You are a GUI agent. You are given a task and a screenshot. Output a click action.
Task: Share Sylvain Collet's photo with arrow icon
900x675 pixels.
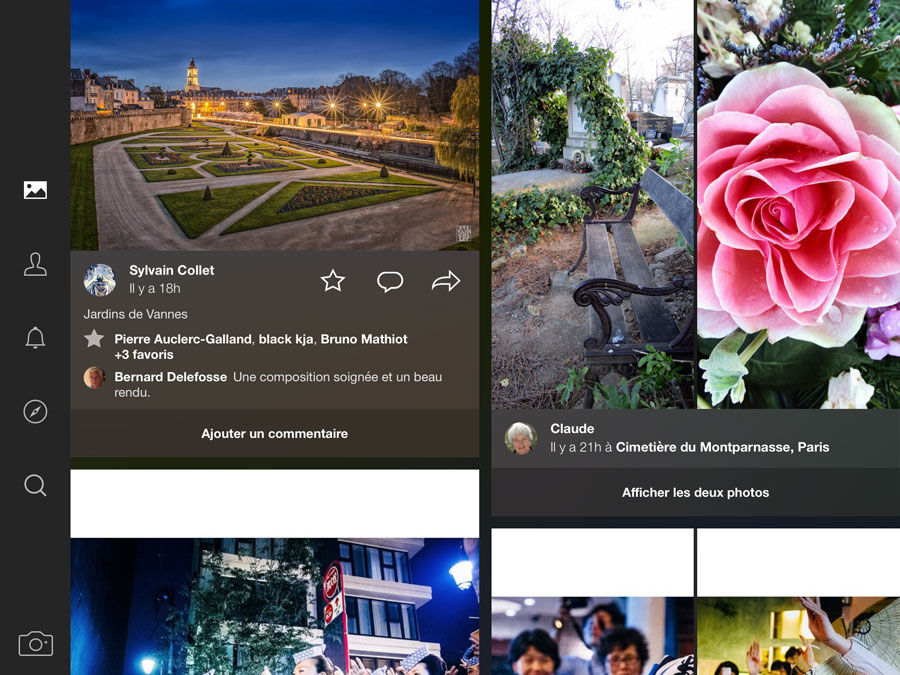[x=446, y=281]
